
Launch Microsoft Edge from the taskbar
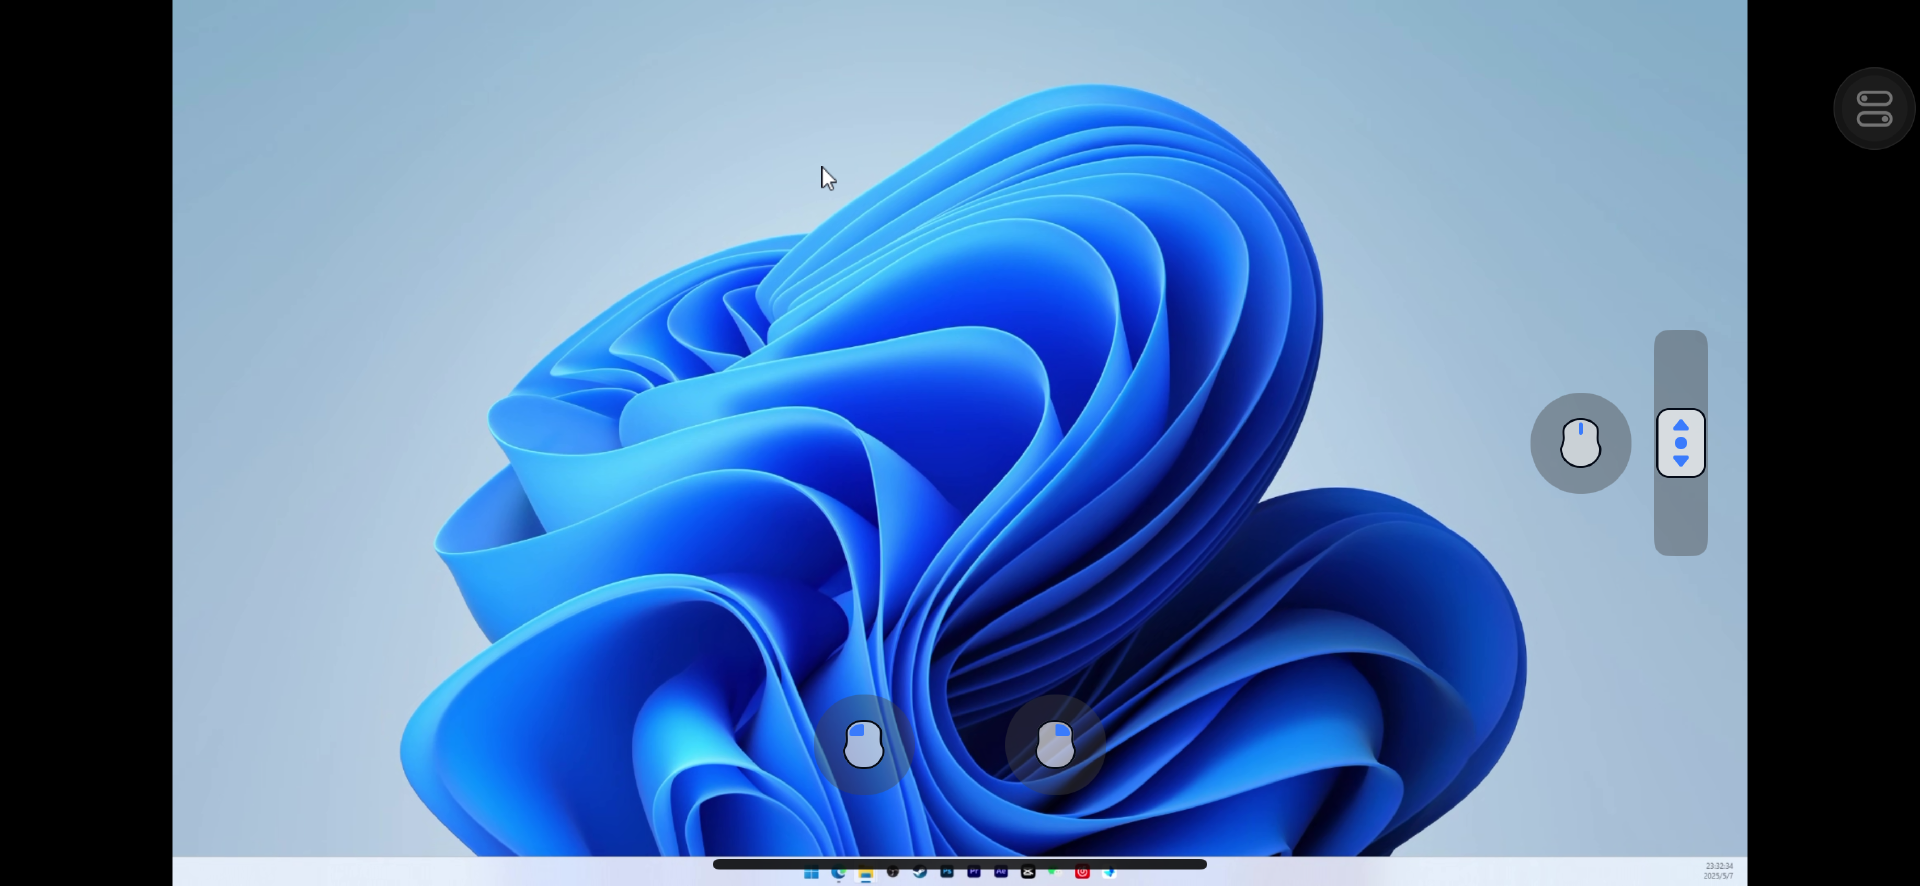click(x=838, y=872)
